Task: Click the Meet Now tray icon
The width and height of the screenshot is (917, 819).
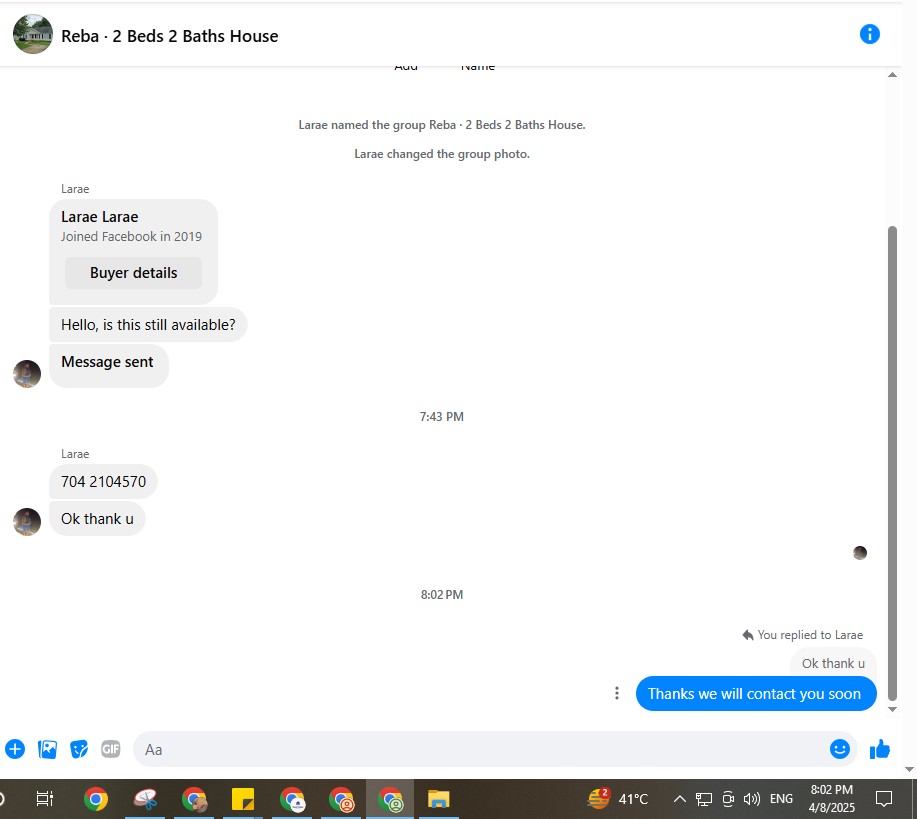Action: coord(728,799)
